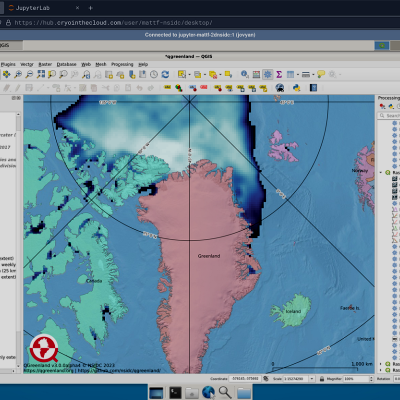Expand the Measure tool dropdown arrow

tap(313, 75)
